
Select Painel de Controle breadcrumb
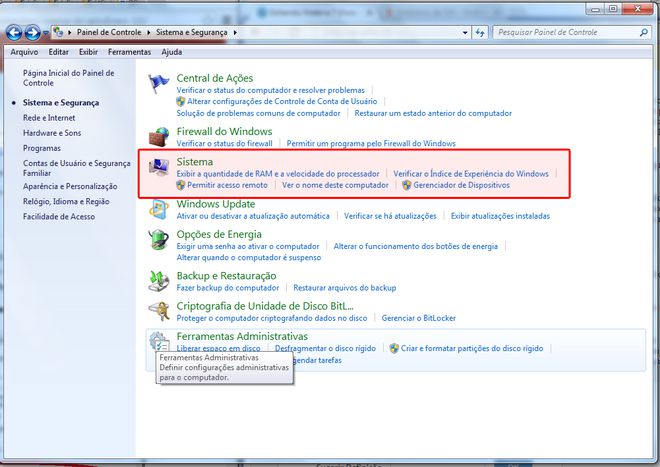109,32
